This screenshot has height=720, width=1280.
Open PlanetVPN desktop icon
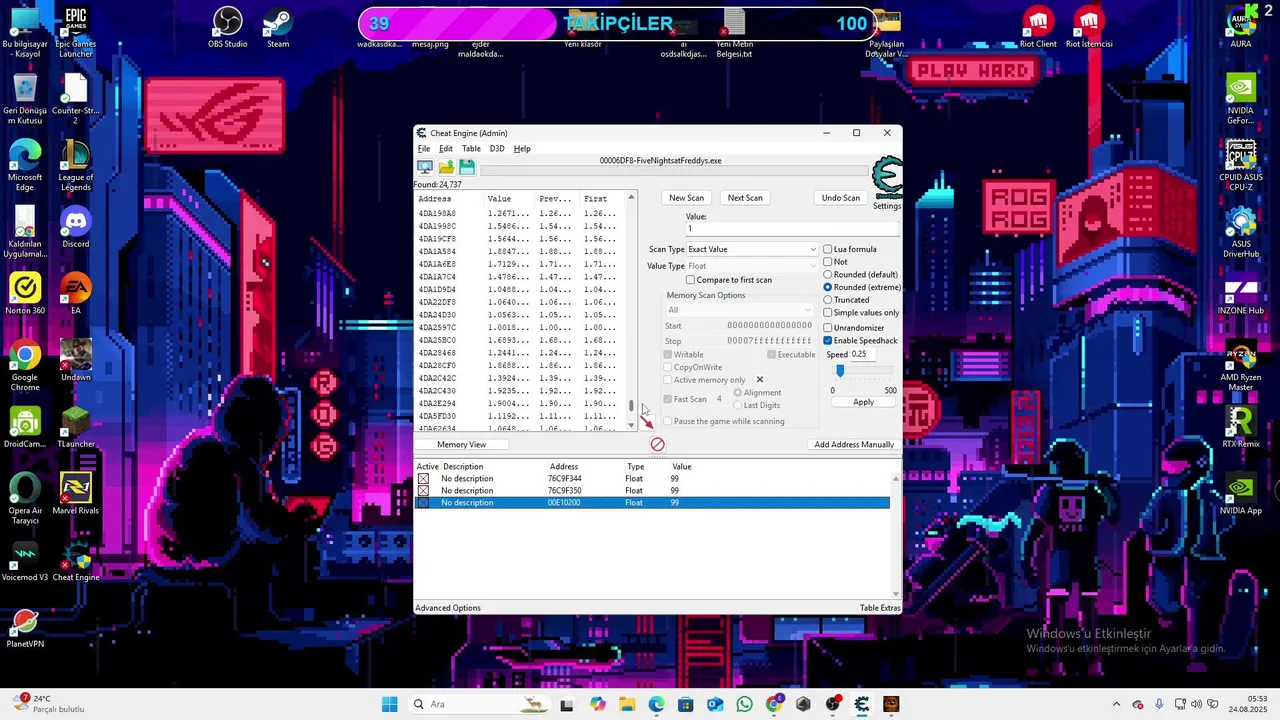(x=25, y=627)
